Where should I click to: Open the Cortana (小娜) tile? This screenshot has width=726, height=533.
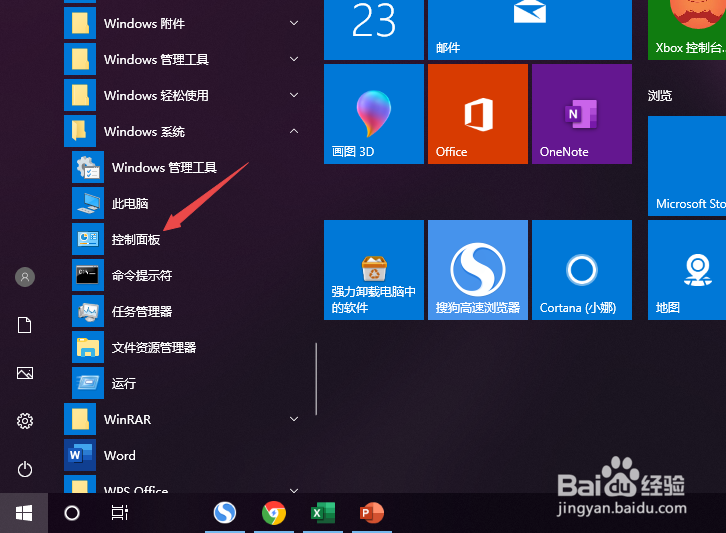[582, 270]
